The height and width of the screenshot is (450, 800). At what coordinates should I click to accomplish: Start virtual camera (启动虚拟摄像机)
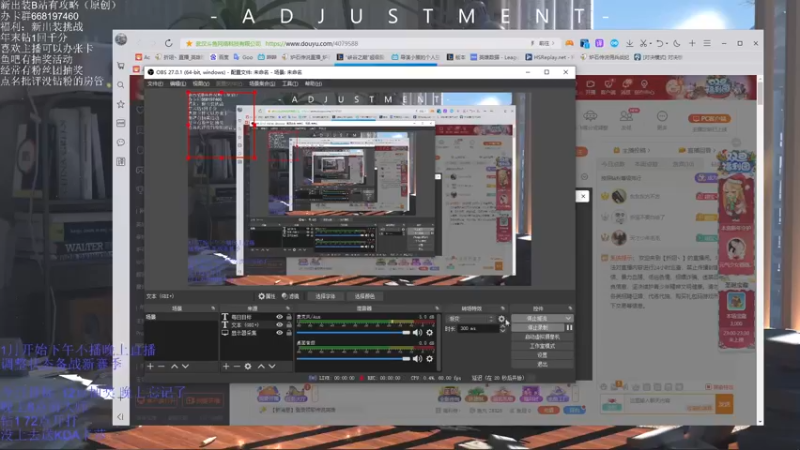542,337
